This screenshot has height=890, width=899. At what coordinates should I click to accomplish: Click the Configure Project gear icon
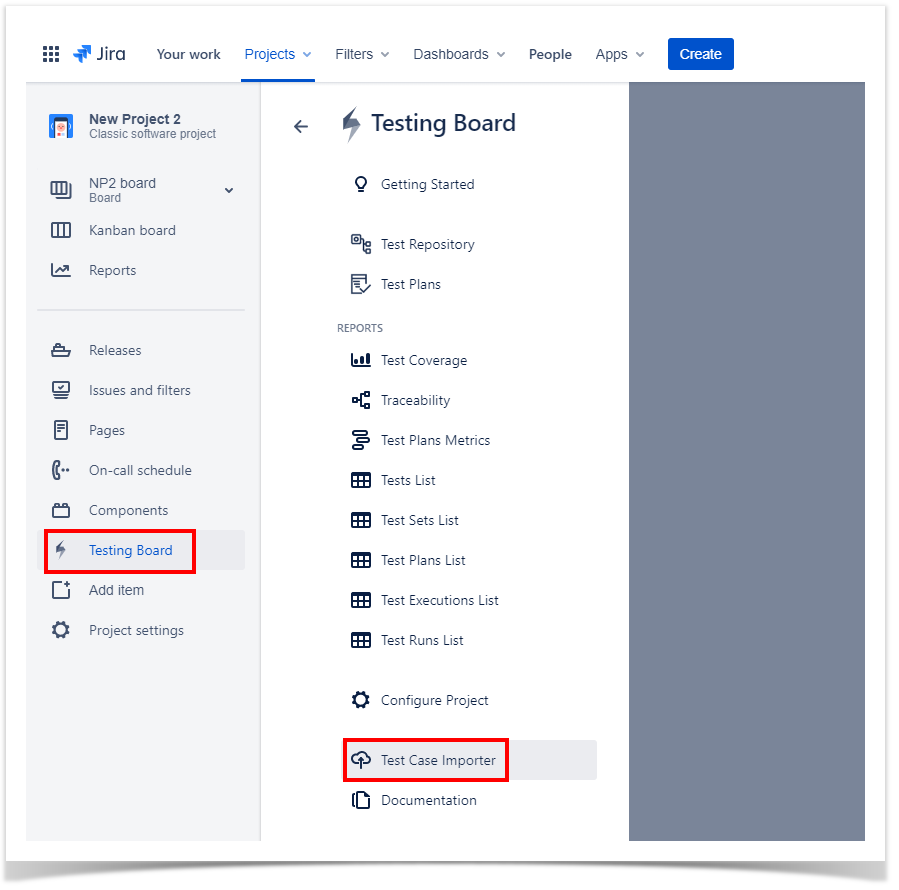(361, 700)
